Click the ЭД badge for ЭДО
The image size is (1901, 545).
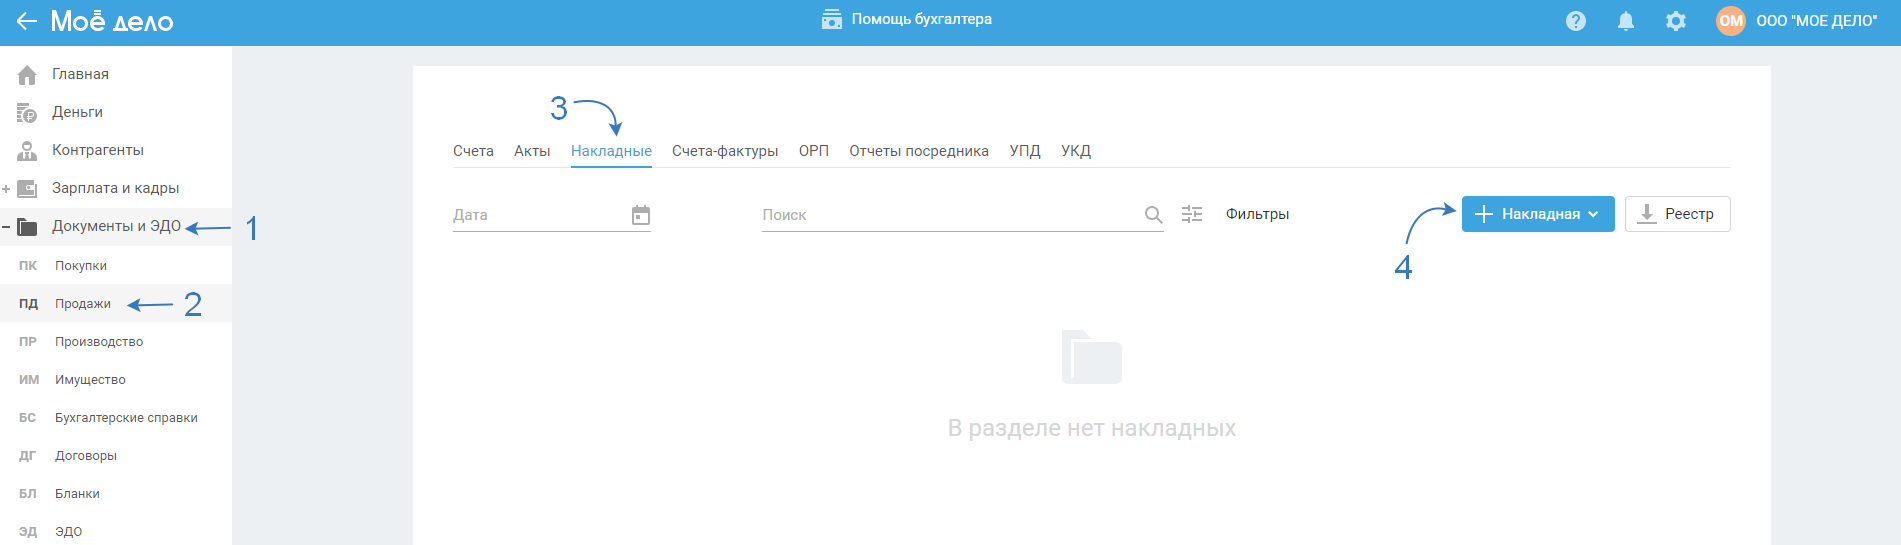tap(28, 532)
